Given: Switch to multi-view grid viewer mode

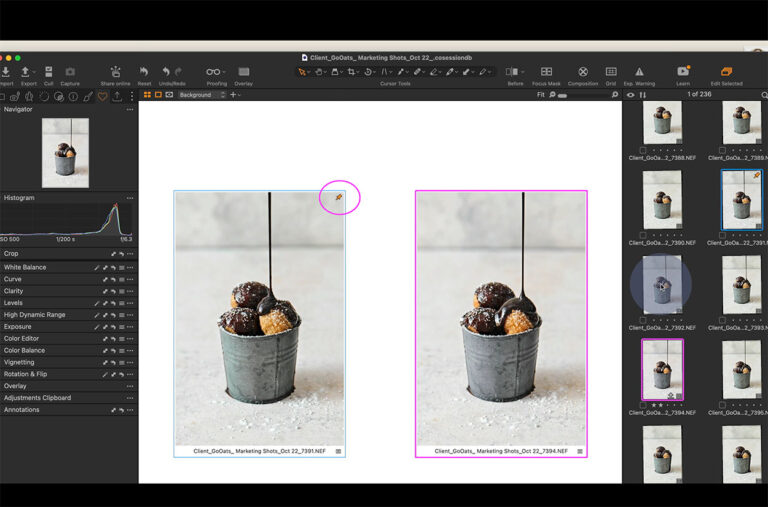Looking at the screenshot, I should pyautogui.click(x=147, y=95).
